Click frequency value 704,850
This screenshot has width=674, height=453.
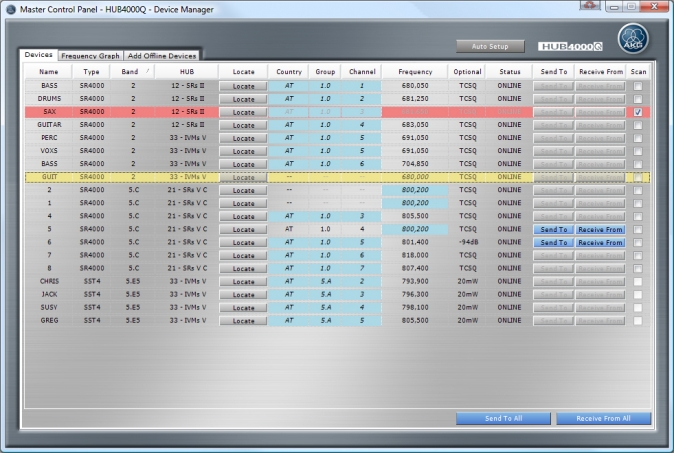tap(415, 164)
